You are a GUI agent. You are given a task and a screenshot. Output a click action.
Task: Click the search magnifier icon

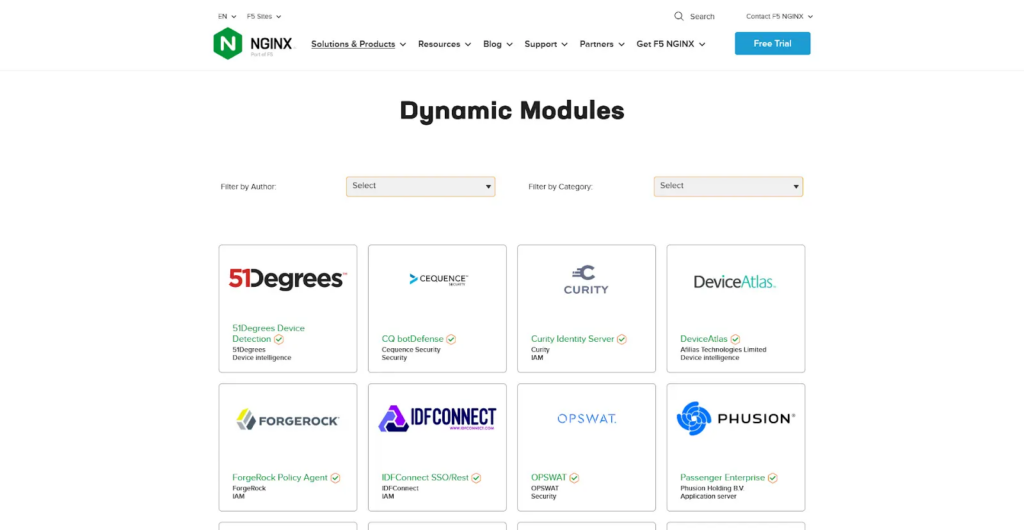point(679,16)
